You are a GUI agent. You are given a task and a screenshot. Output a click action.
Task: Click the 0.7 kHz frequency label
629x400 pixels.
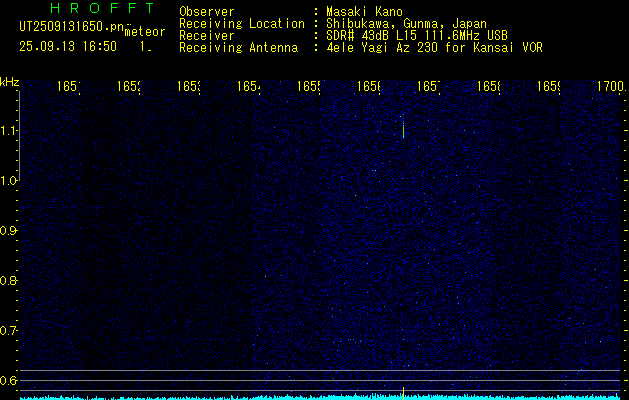(x=7, y=331)
